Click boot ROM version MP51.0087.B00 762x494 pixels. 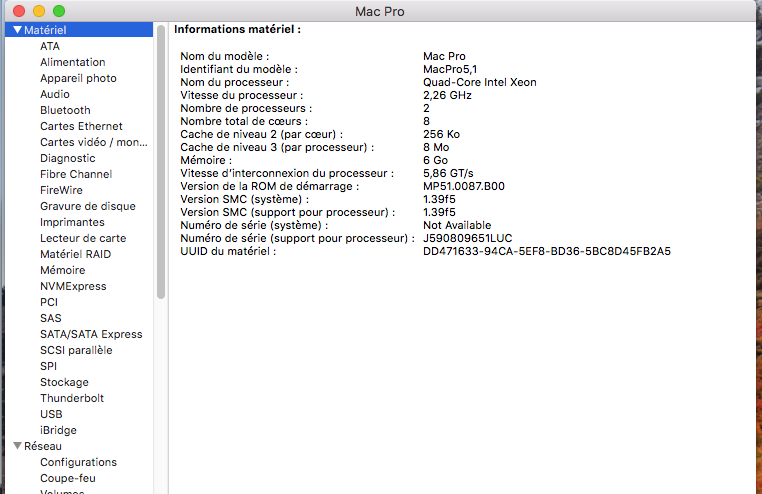click(x=464, y=187)
